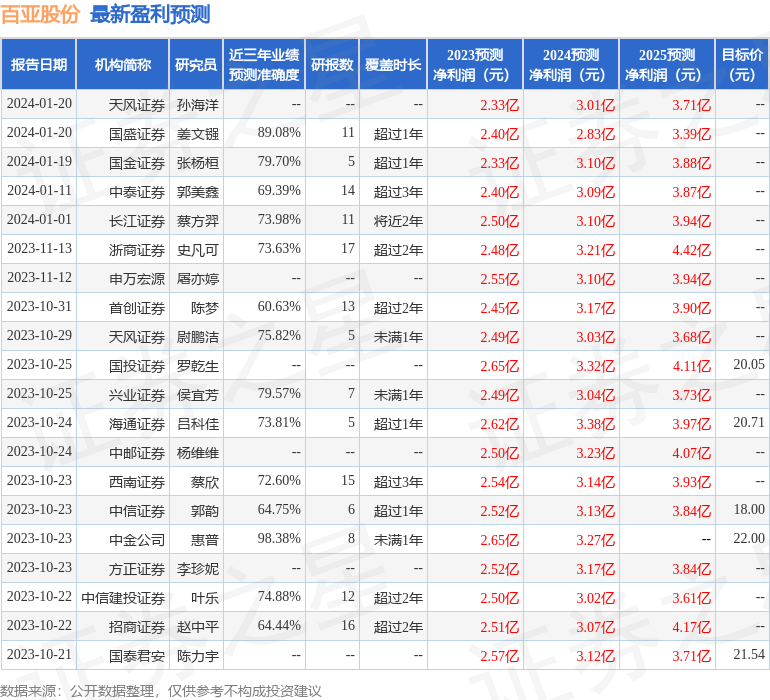Click target price 22.00
This screenshot has width=770, height=700.
(749, 538)
